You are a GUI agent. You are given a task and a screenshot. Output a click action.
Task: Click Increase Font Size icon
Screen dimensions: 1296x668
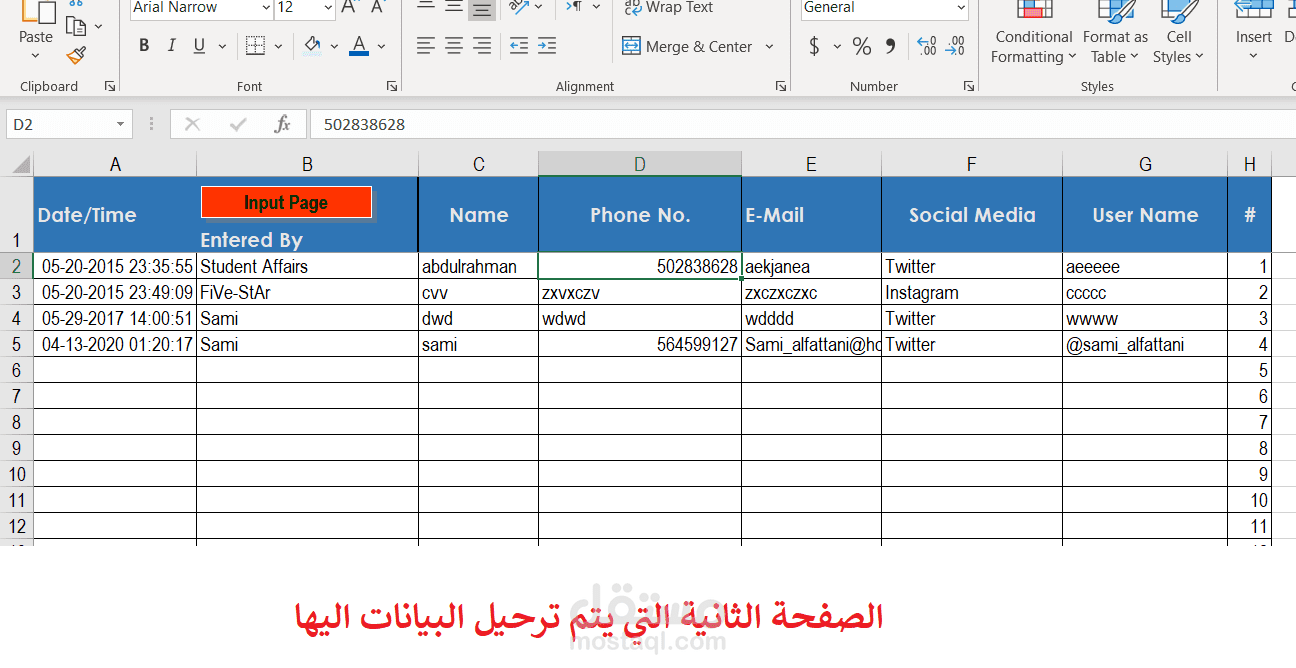pos(349,8)
